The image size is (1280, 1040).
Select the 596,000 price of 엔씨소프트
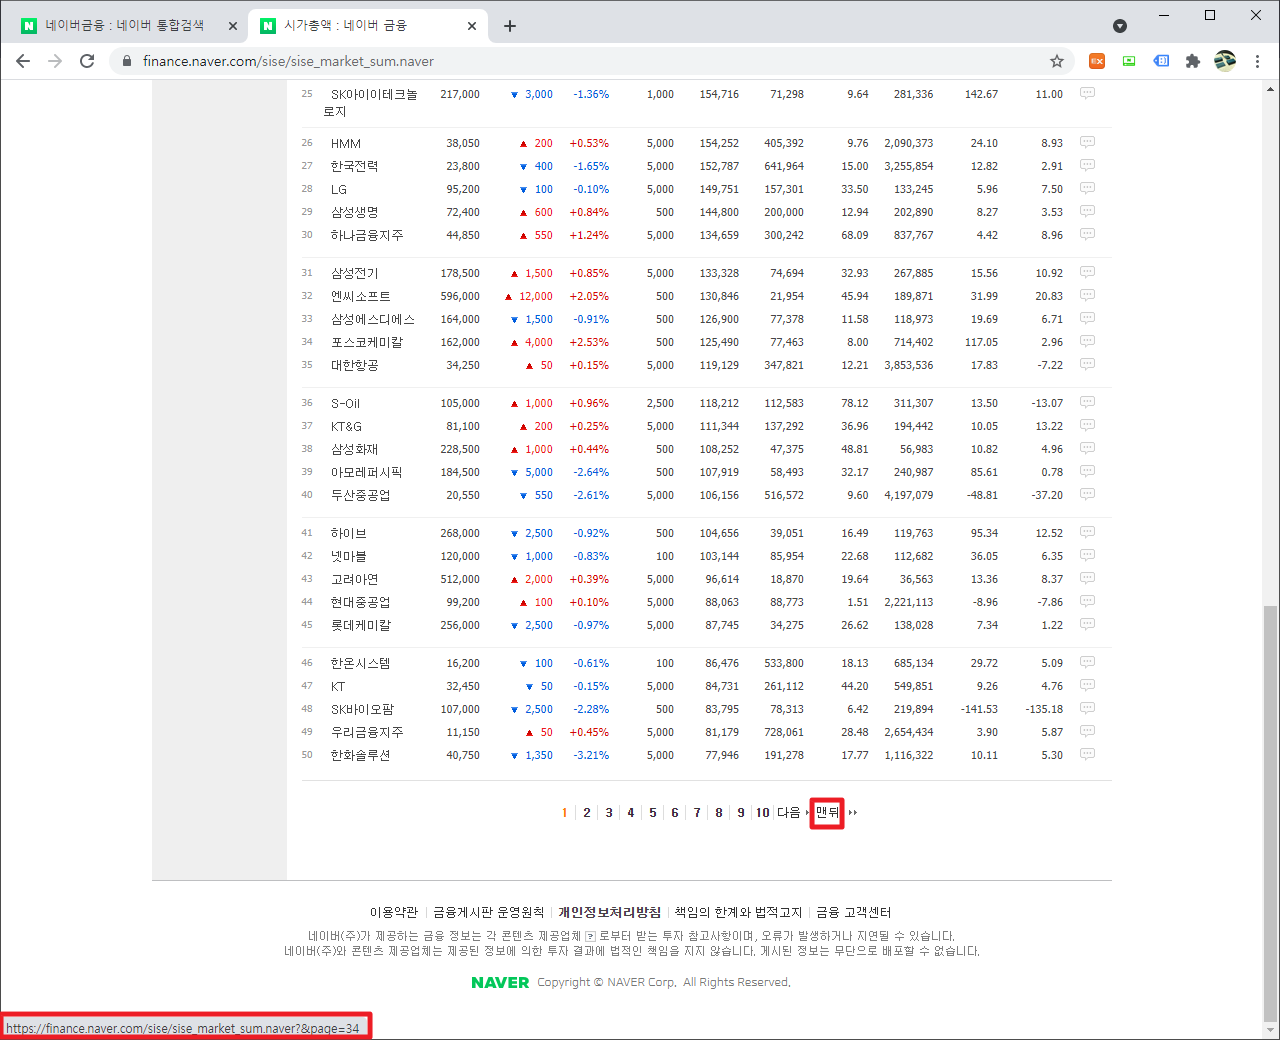[460, 296]
